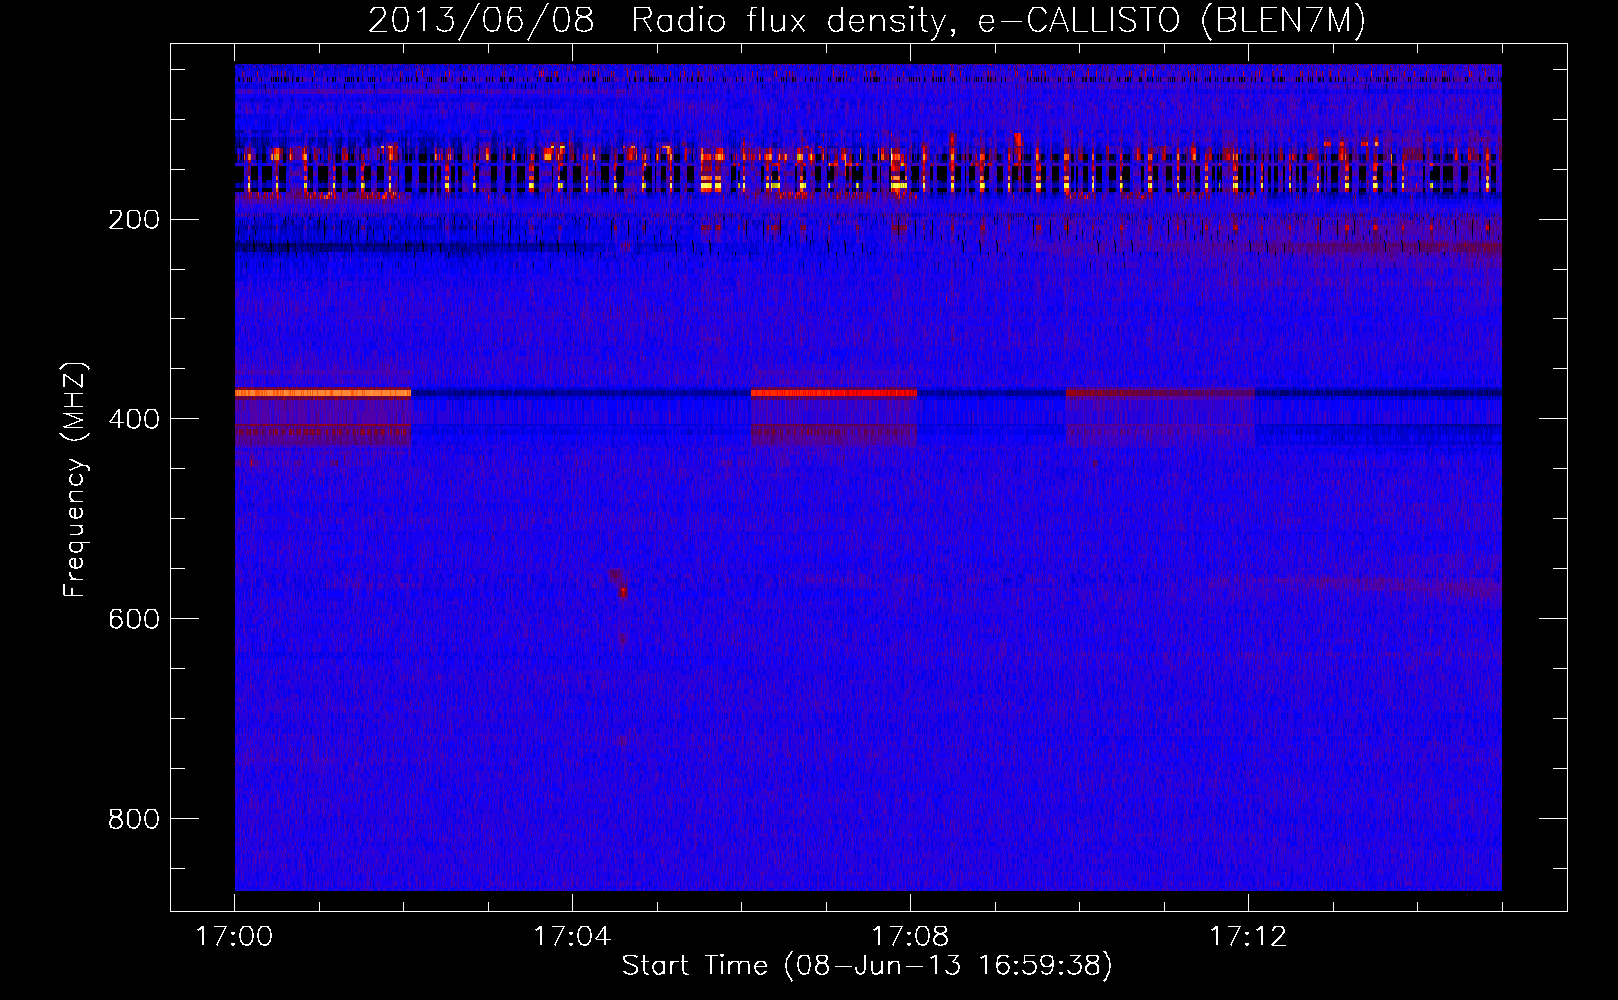This screenshot has width=1618, height=1000.
Task: Select the 'Frequency (MHZ)' axis label
Action: 74,479
